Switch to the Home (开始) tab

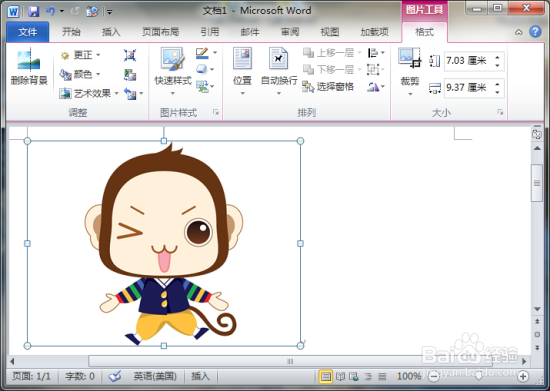pos(71,32)
